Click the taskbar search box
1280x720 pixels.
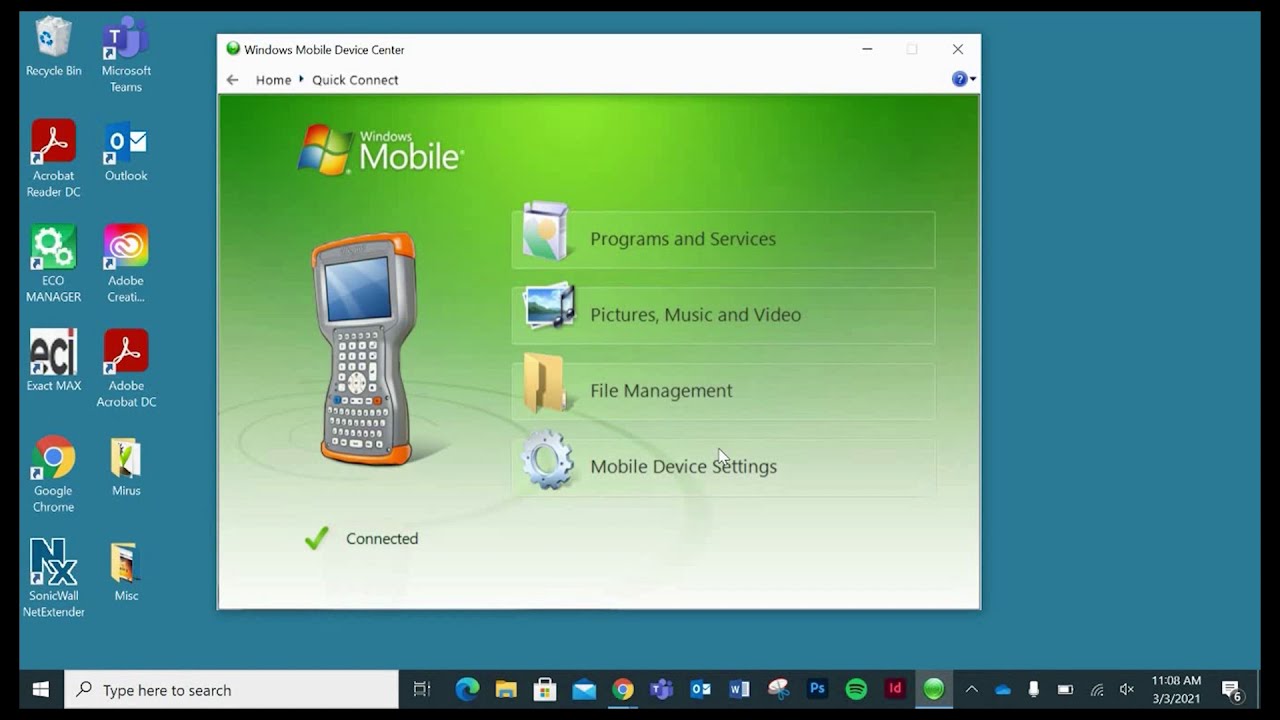pyautogui.click(x=232, y=690)
